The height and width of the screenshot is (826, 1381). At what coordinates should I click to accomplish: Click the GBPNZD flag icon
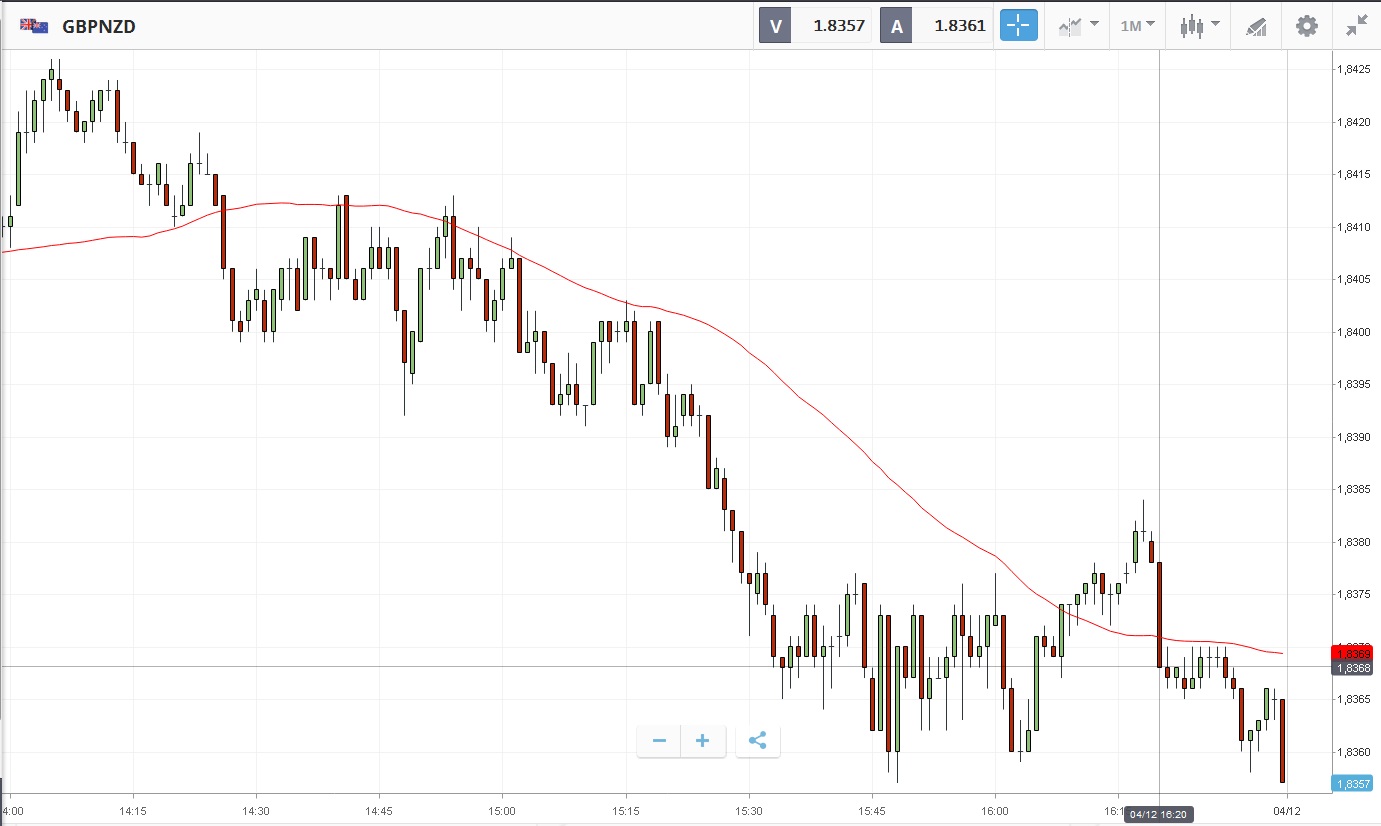tap(34, 26)
